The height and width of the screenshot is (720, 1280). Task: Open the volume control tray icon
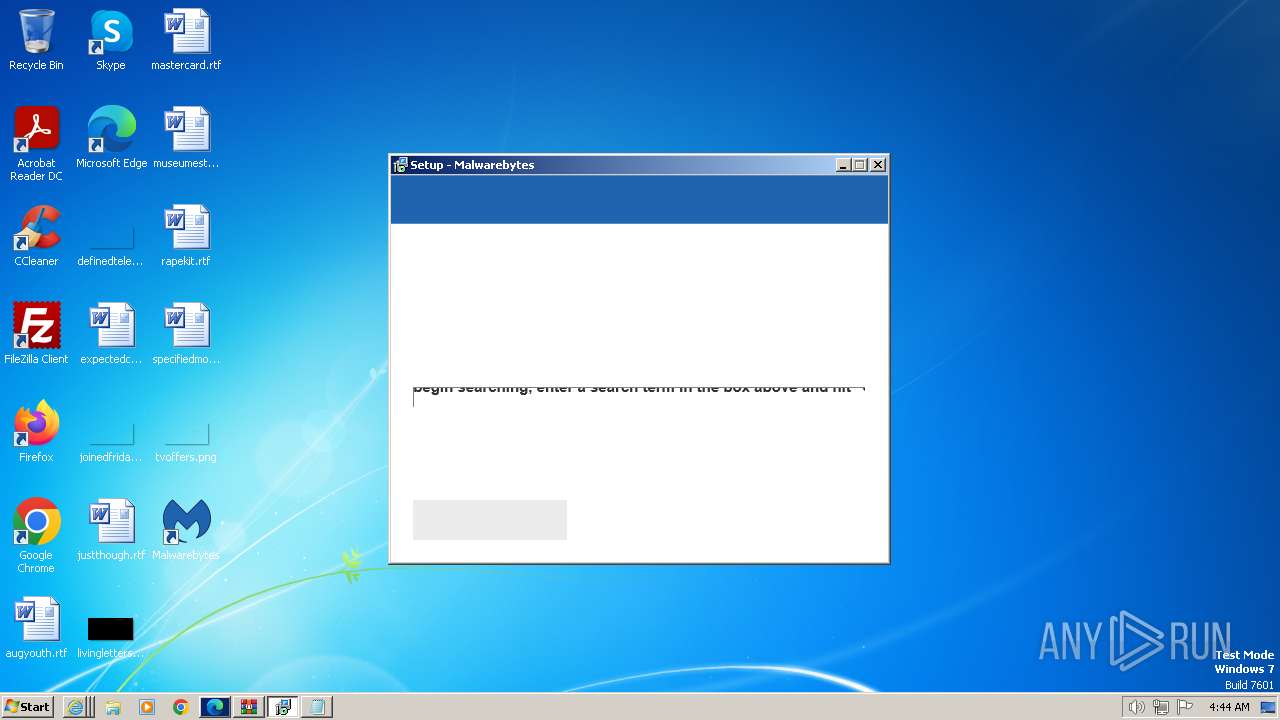(x=1136, y=707)
